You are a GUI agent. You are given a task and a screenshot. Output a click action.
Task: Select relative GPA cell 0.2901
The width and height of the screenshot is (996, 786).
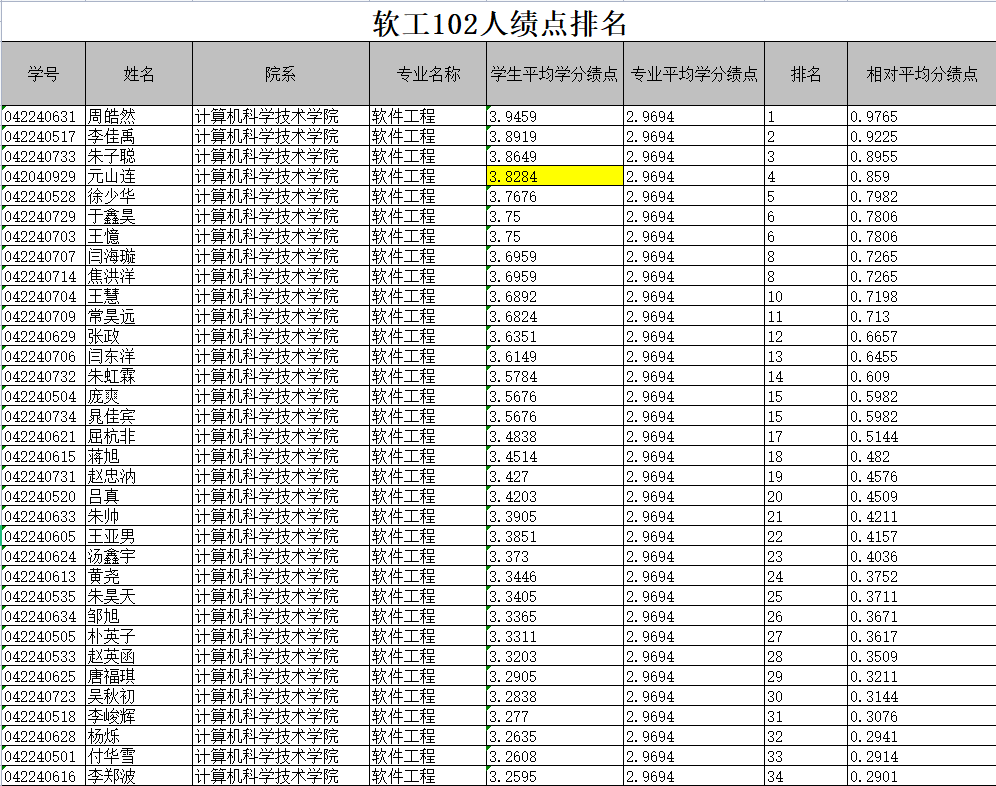[x=922, y=776]
